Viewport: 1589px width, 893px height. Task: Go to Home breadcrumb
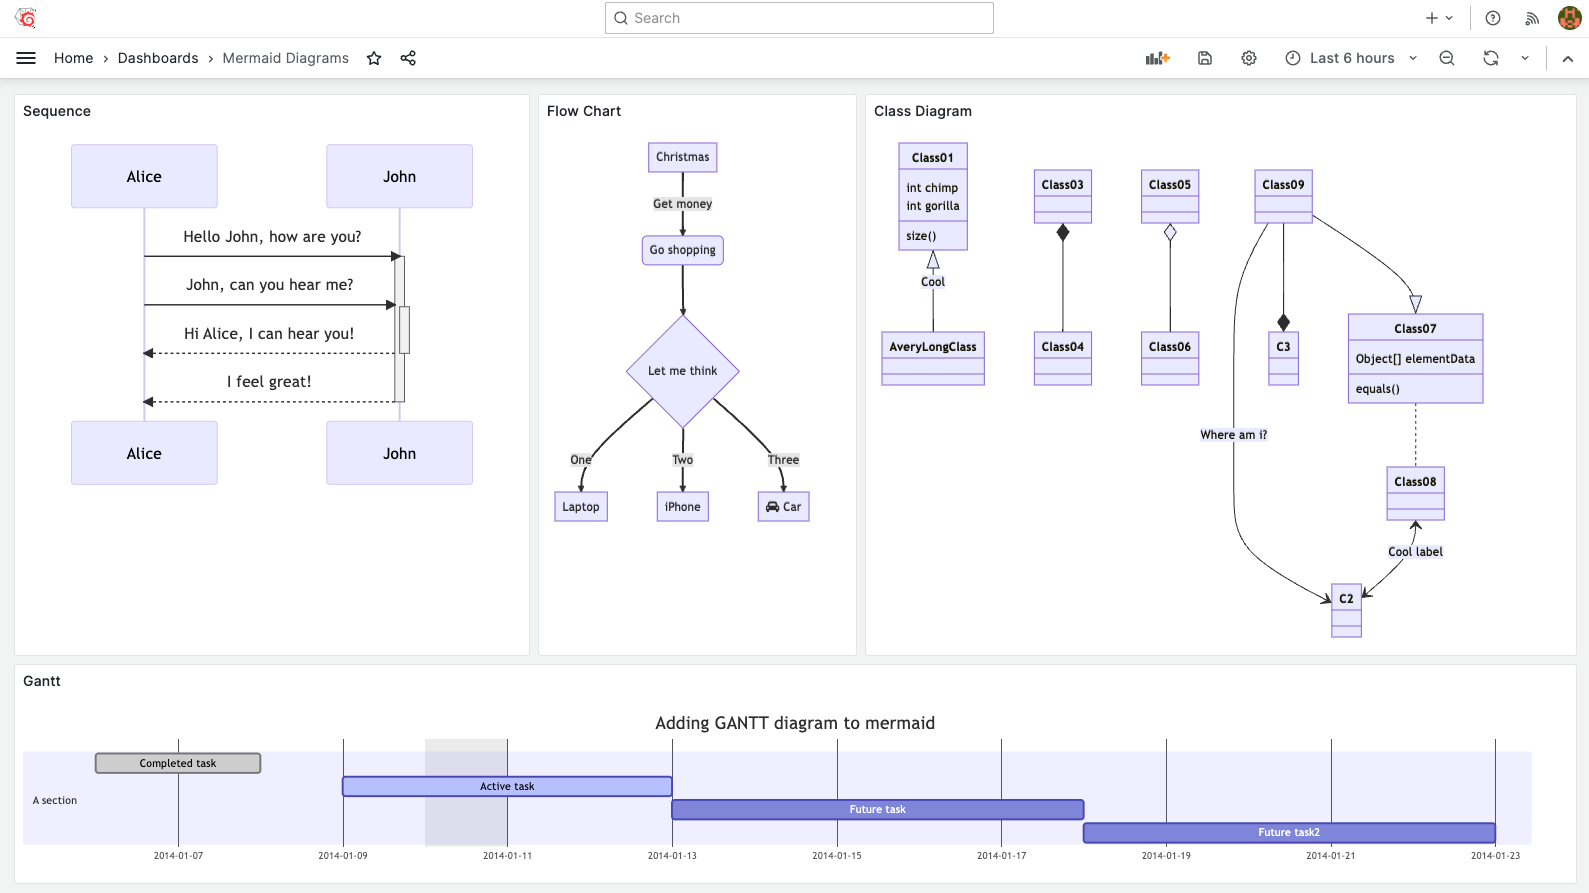tap(73, 58)
